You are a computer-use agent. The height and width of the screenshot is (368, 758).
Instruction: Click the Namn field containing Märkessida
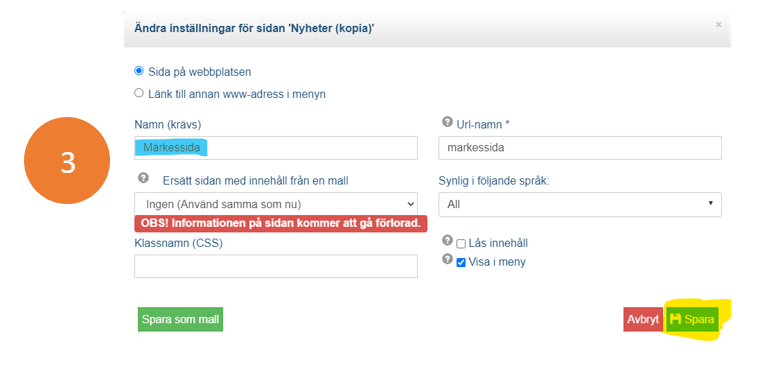click(276, 147)
